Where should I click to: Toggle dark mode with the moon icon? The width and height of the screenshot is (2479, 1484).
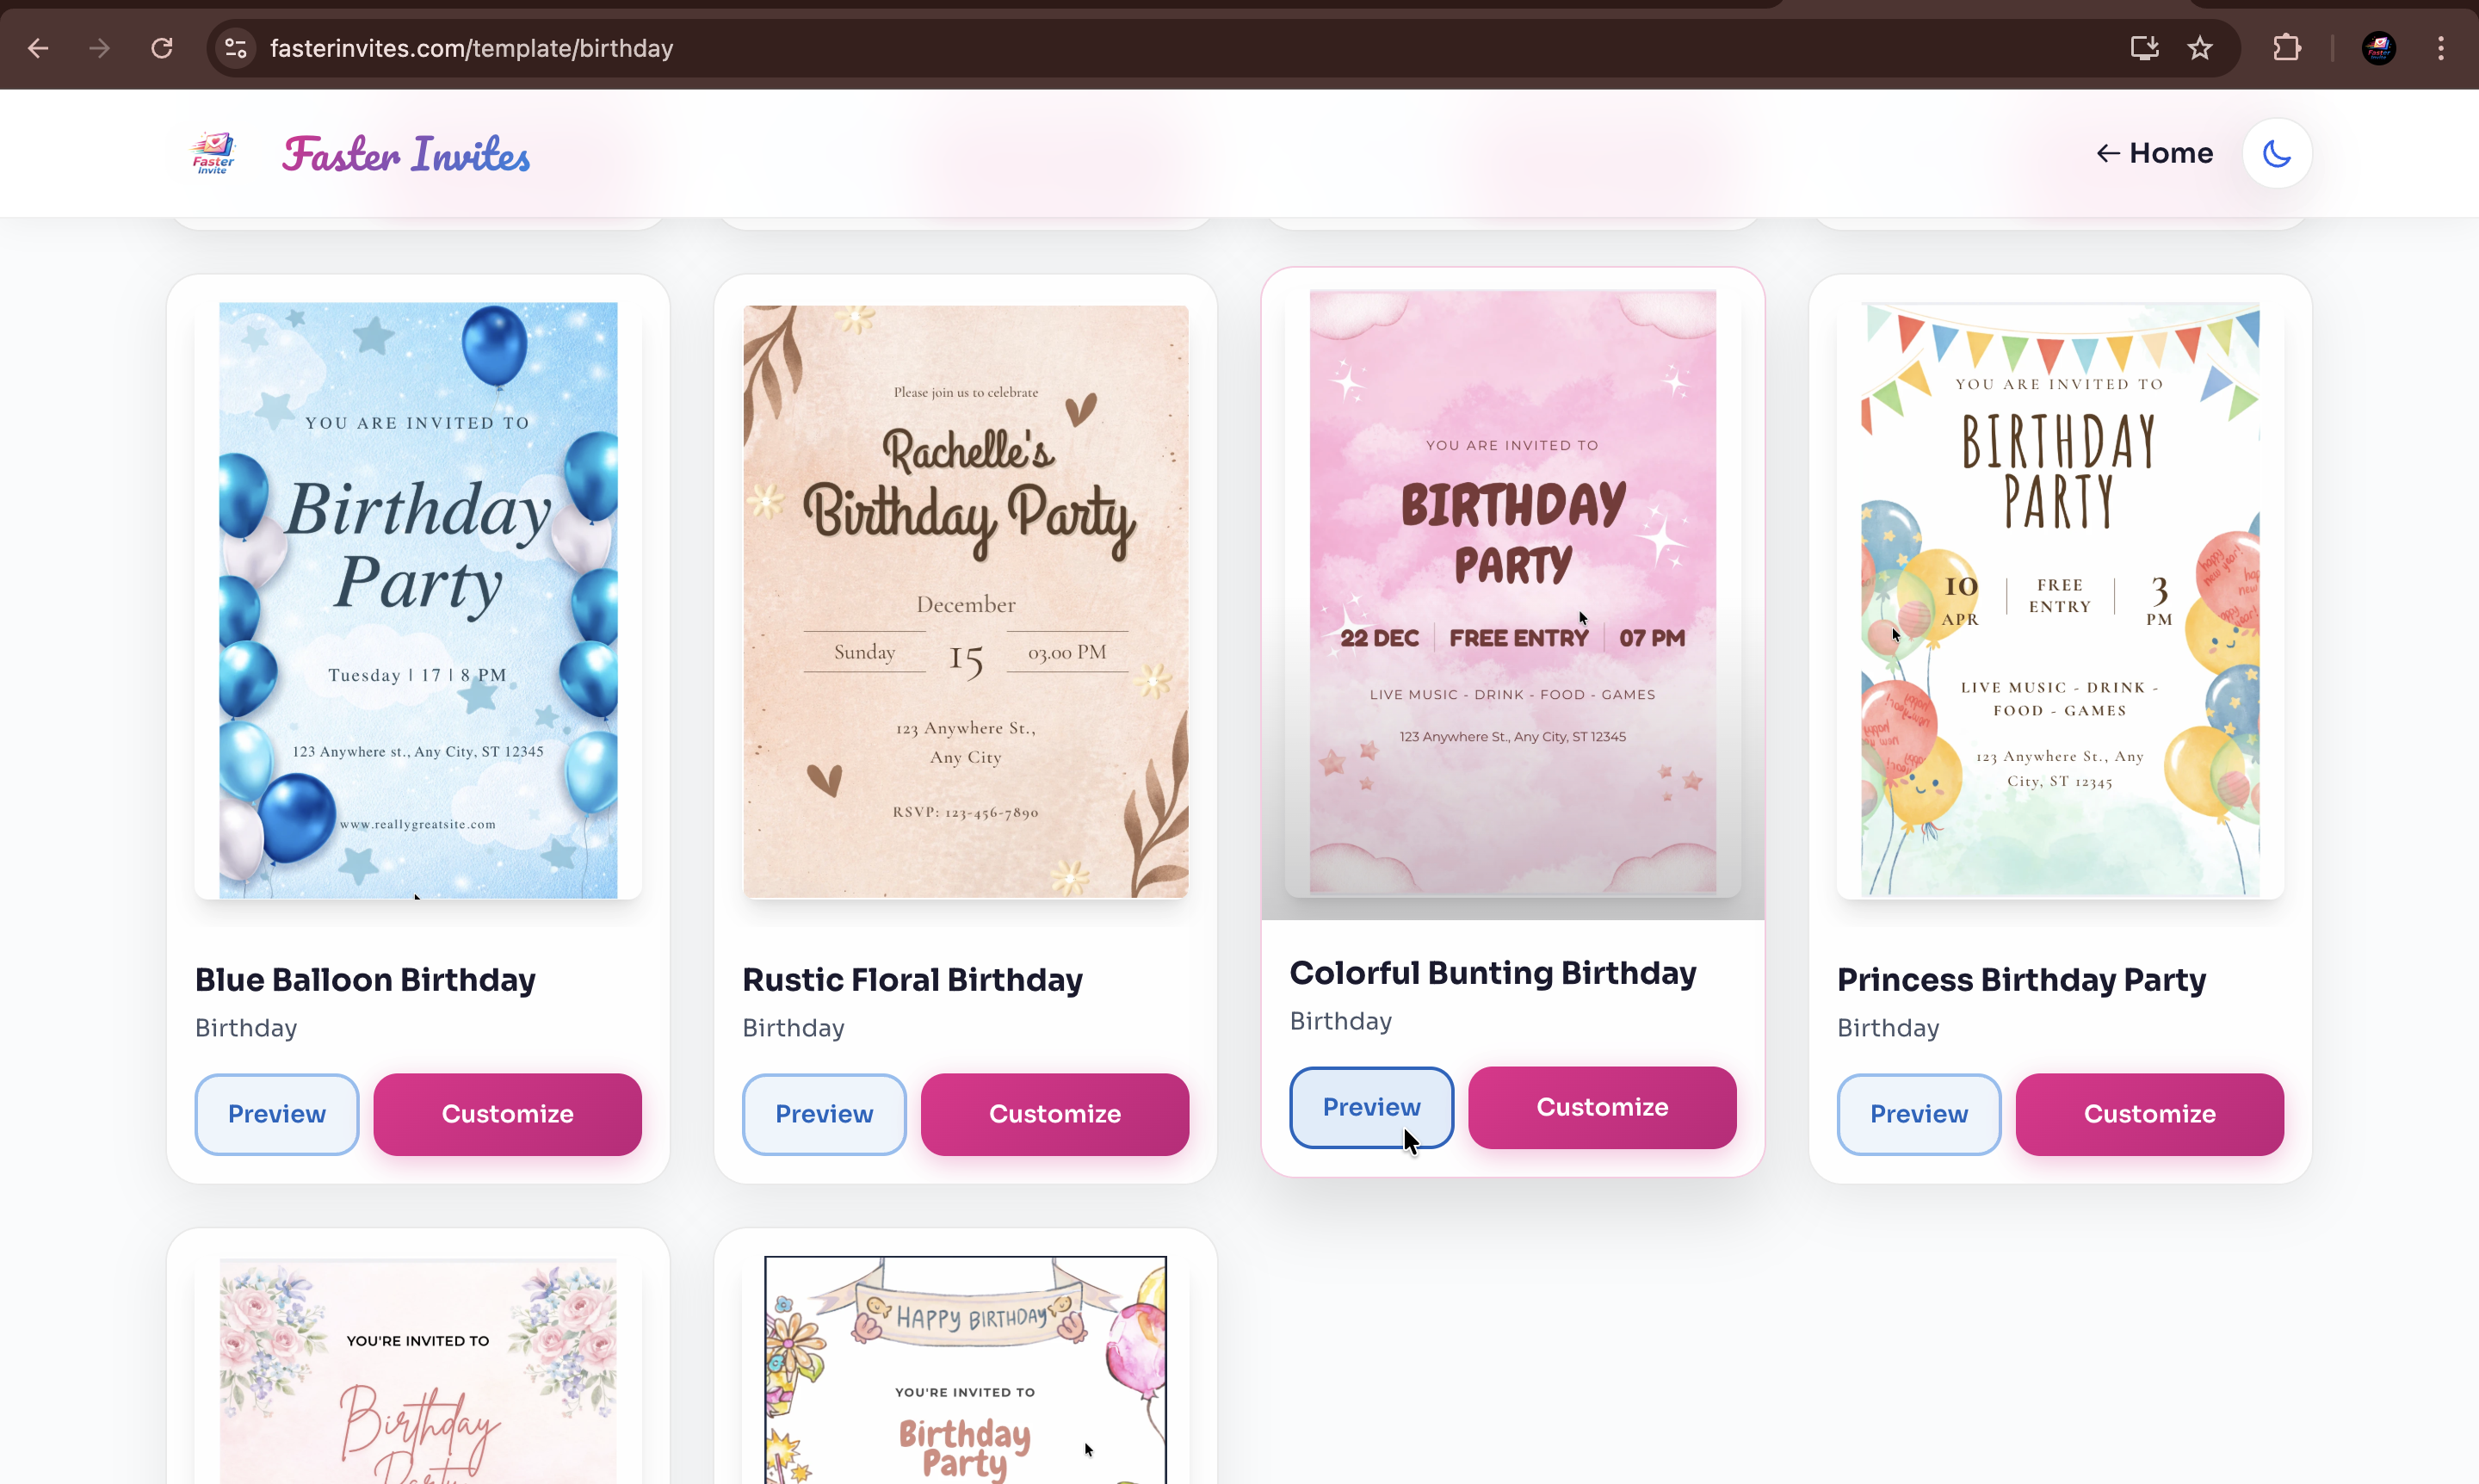(x=2276, y=152)
